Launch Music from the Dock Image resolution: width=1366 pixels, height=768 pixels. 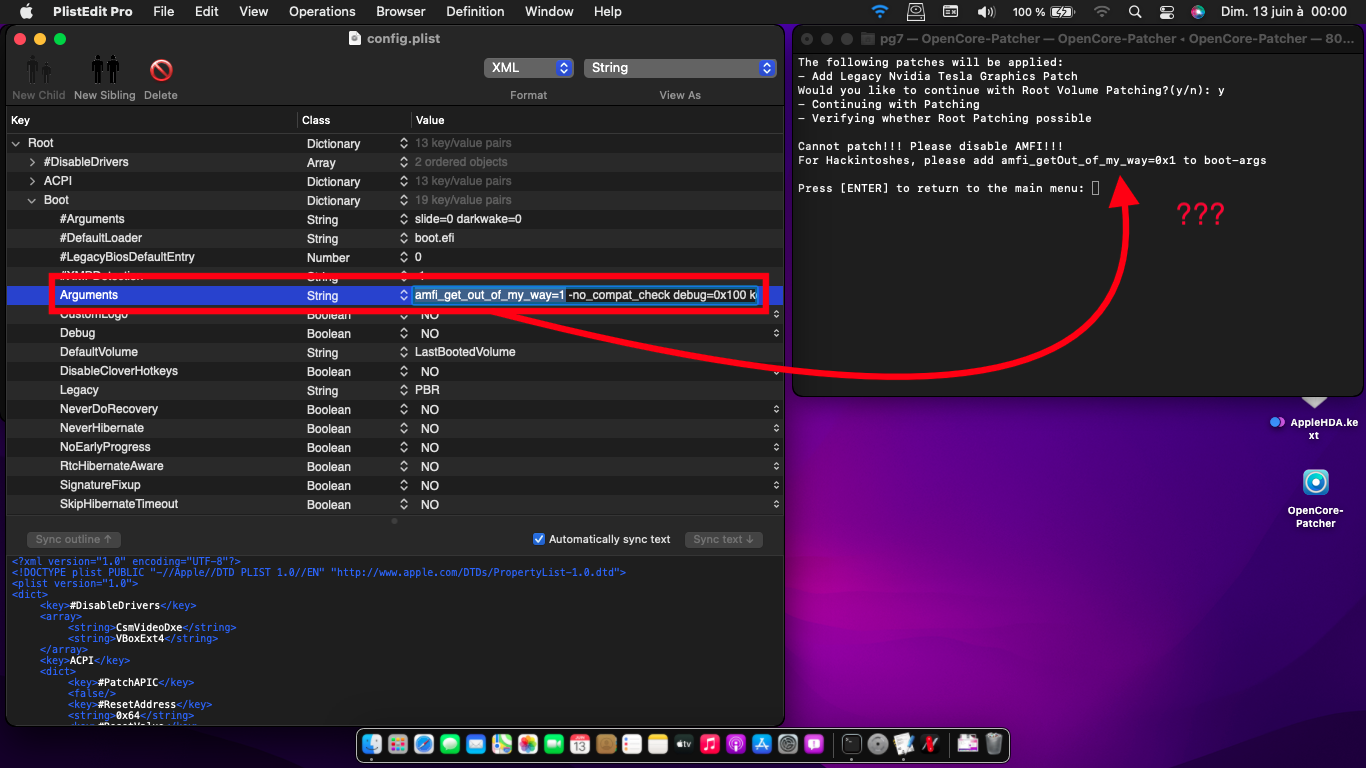pos(710,744)
